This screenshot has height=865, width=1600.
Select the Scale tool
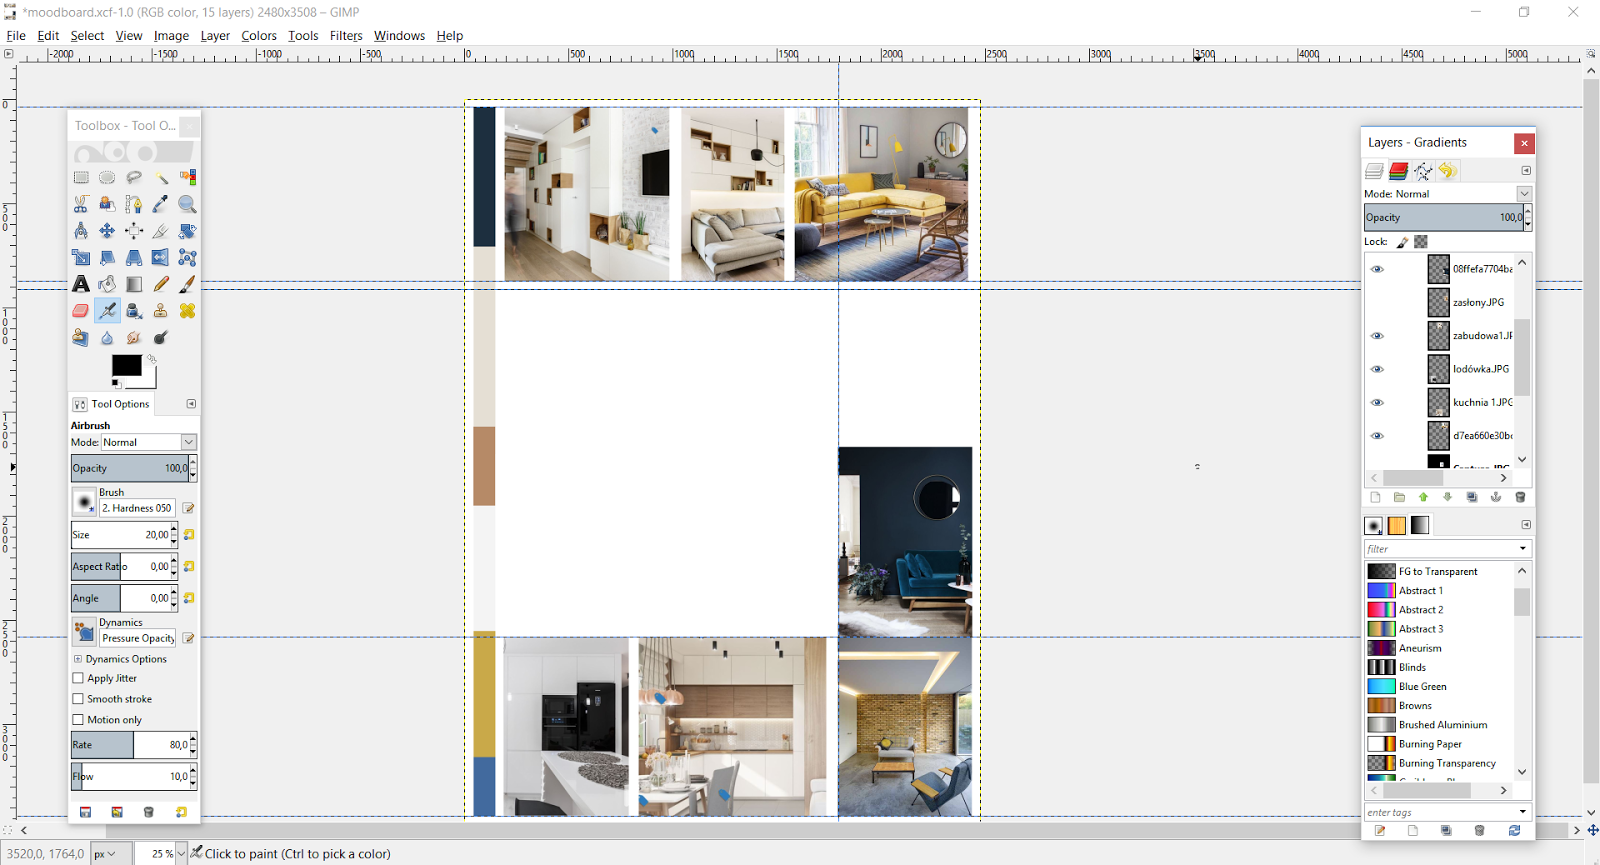tap(81, 258)
